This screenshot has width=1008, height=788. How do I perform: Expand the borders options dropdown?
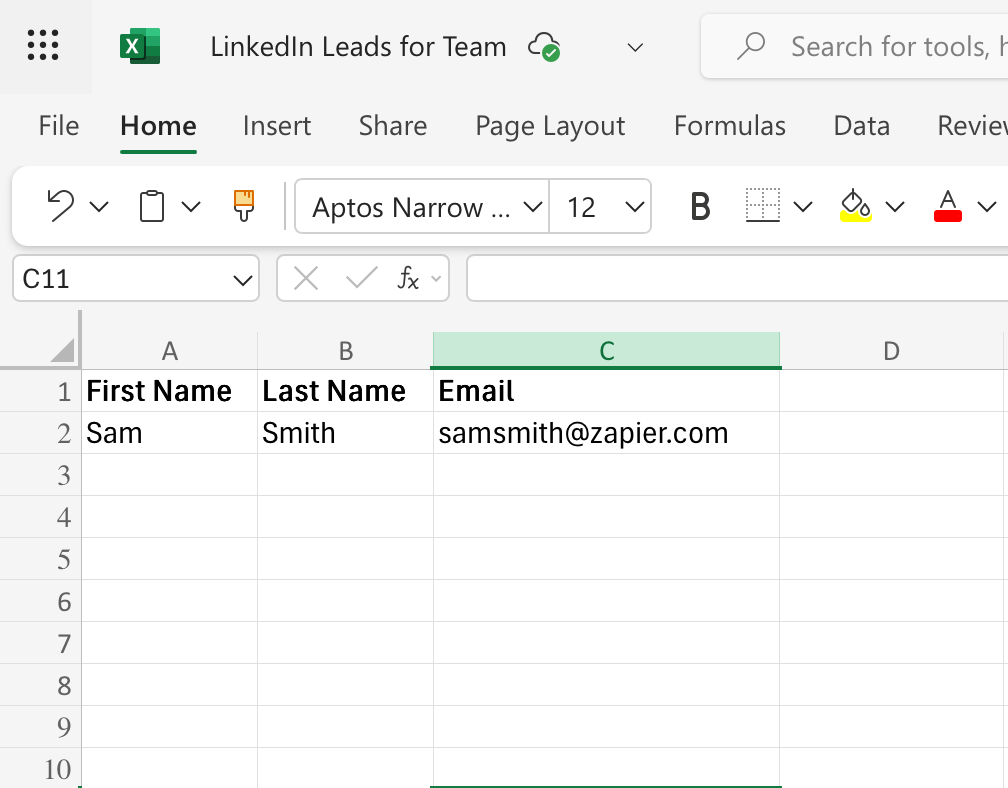coord(803,207)
